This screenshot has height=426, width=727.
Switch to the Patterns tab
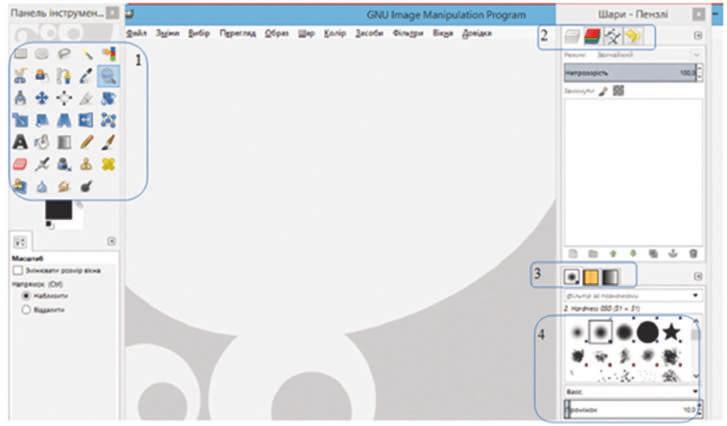(x=591, y=277)
